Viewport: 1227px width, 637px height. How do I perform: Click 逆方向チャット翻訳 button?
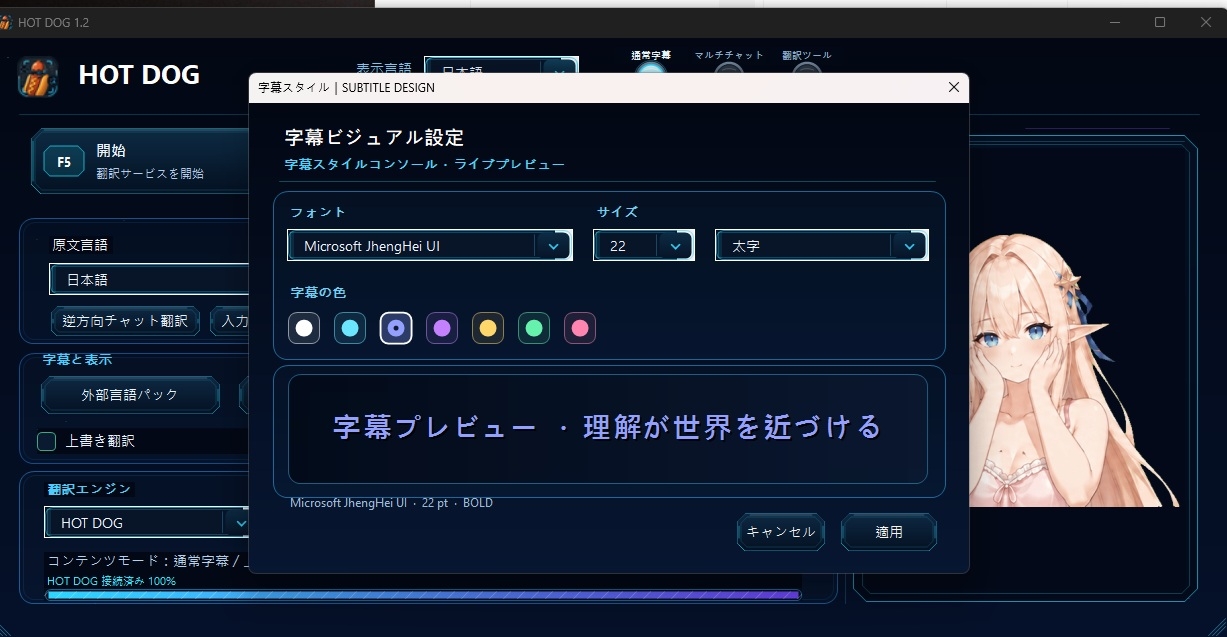tap(125, 321)
